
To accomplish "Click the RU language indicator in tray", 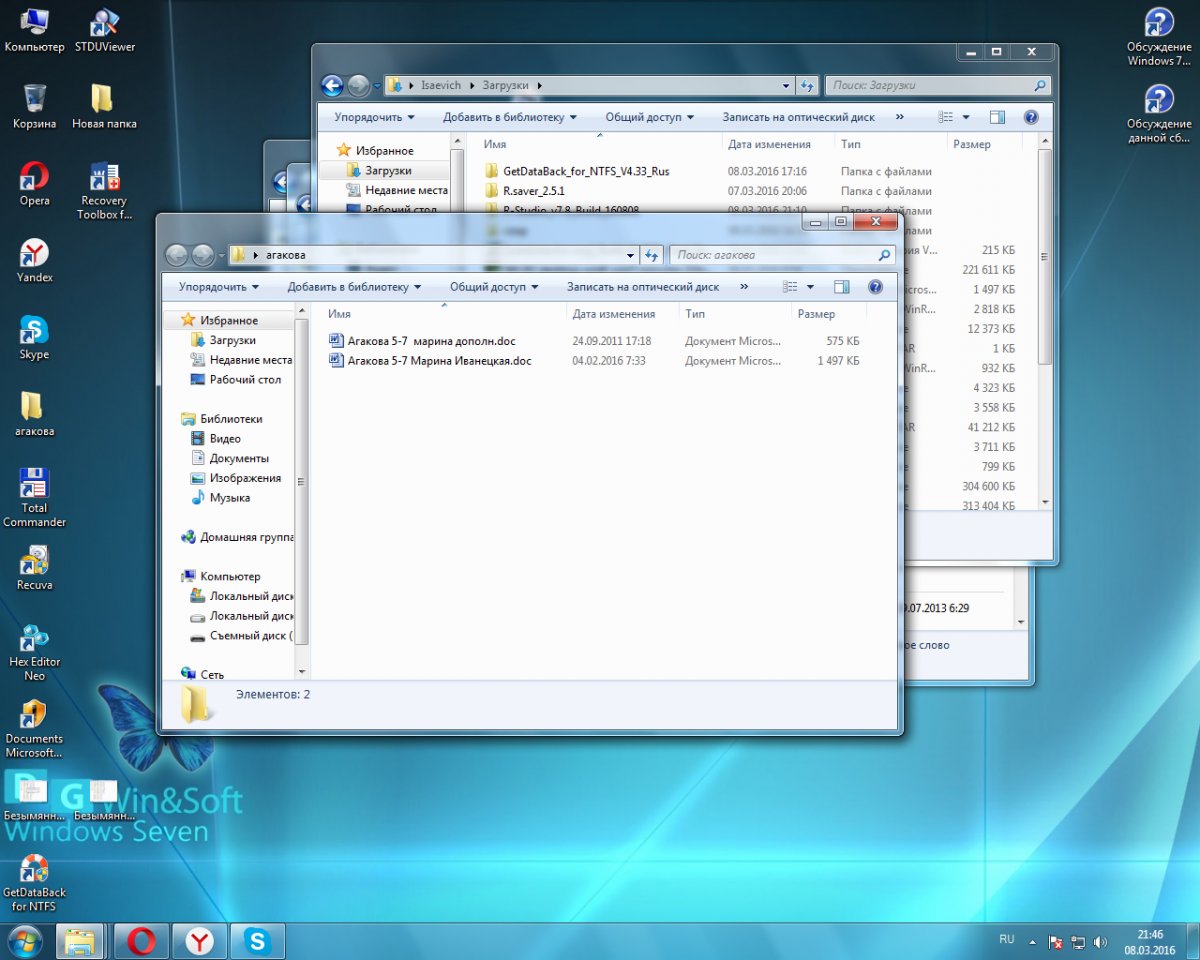I will click(1006, 940).
